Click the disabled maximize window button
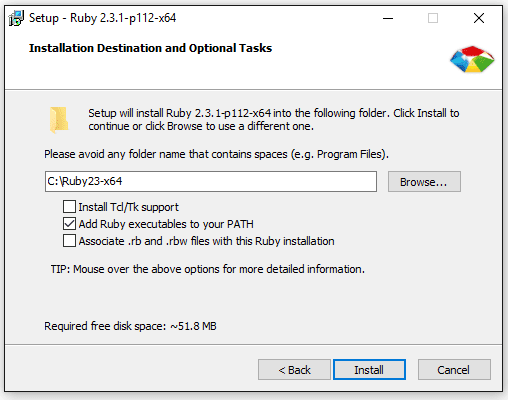 point(433,18)
